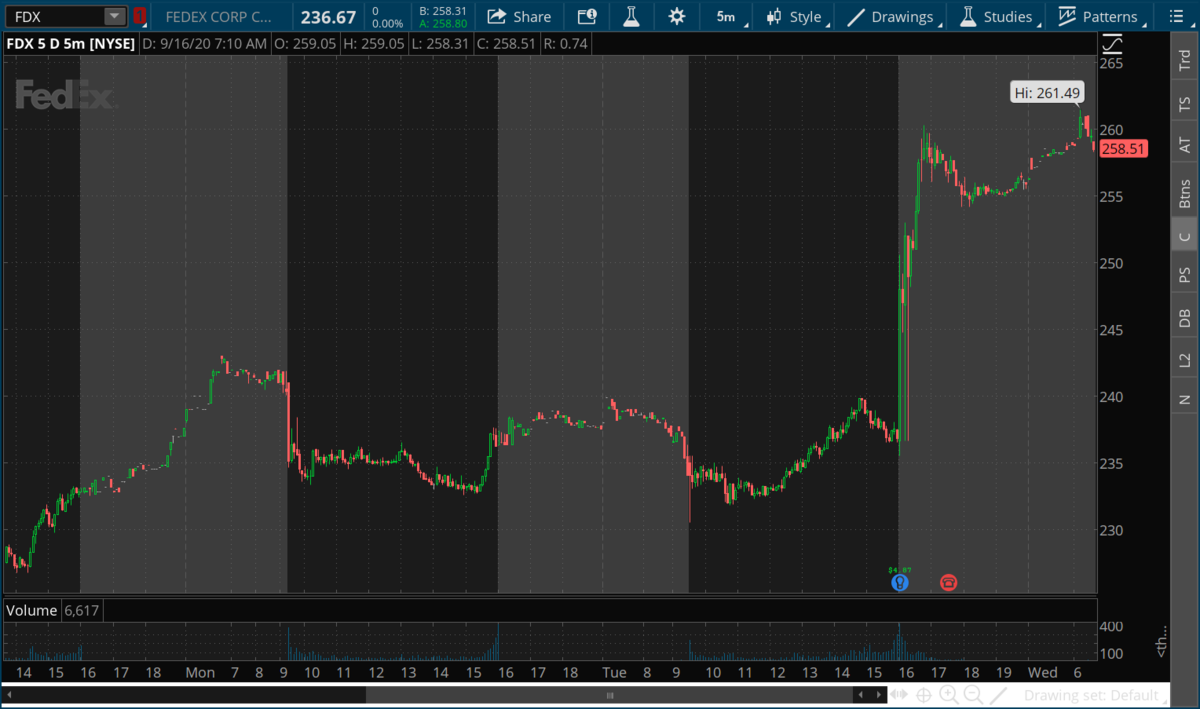
Task: Click the news alert icon in toolbar
Action: coord(587,17)
